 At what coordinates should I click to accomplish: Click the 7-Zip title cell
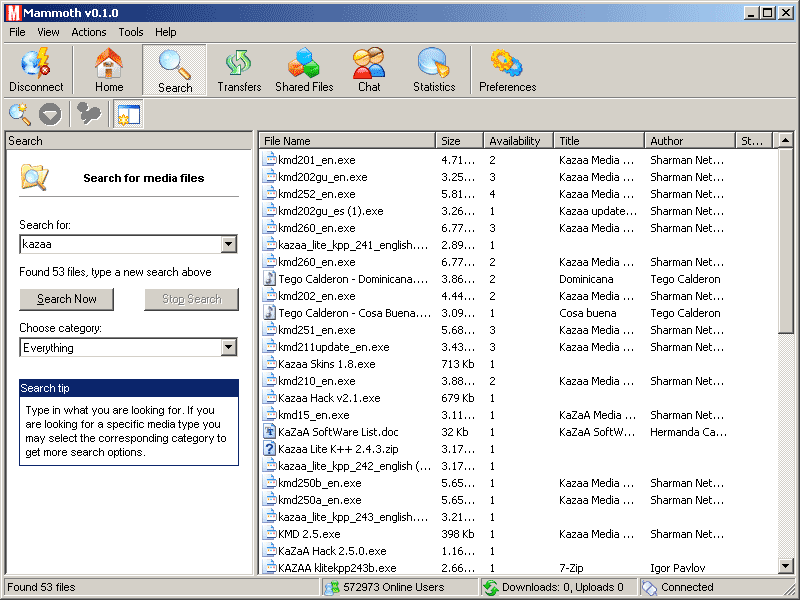pyautogui.click(x=571, y=568)
